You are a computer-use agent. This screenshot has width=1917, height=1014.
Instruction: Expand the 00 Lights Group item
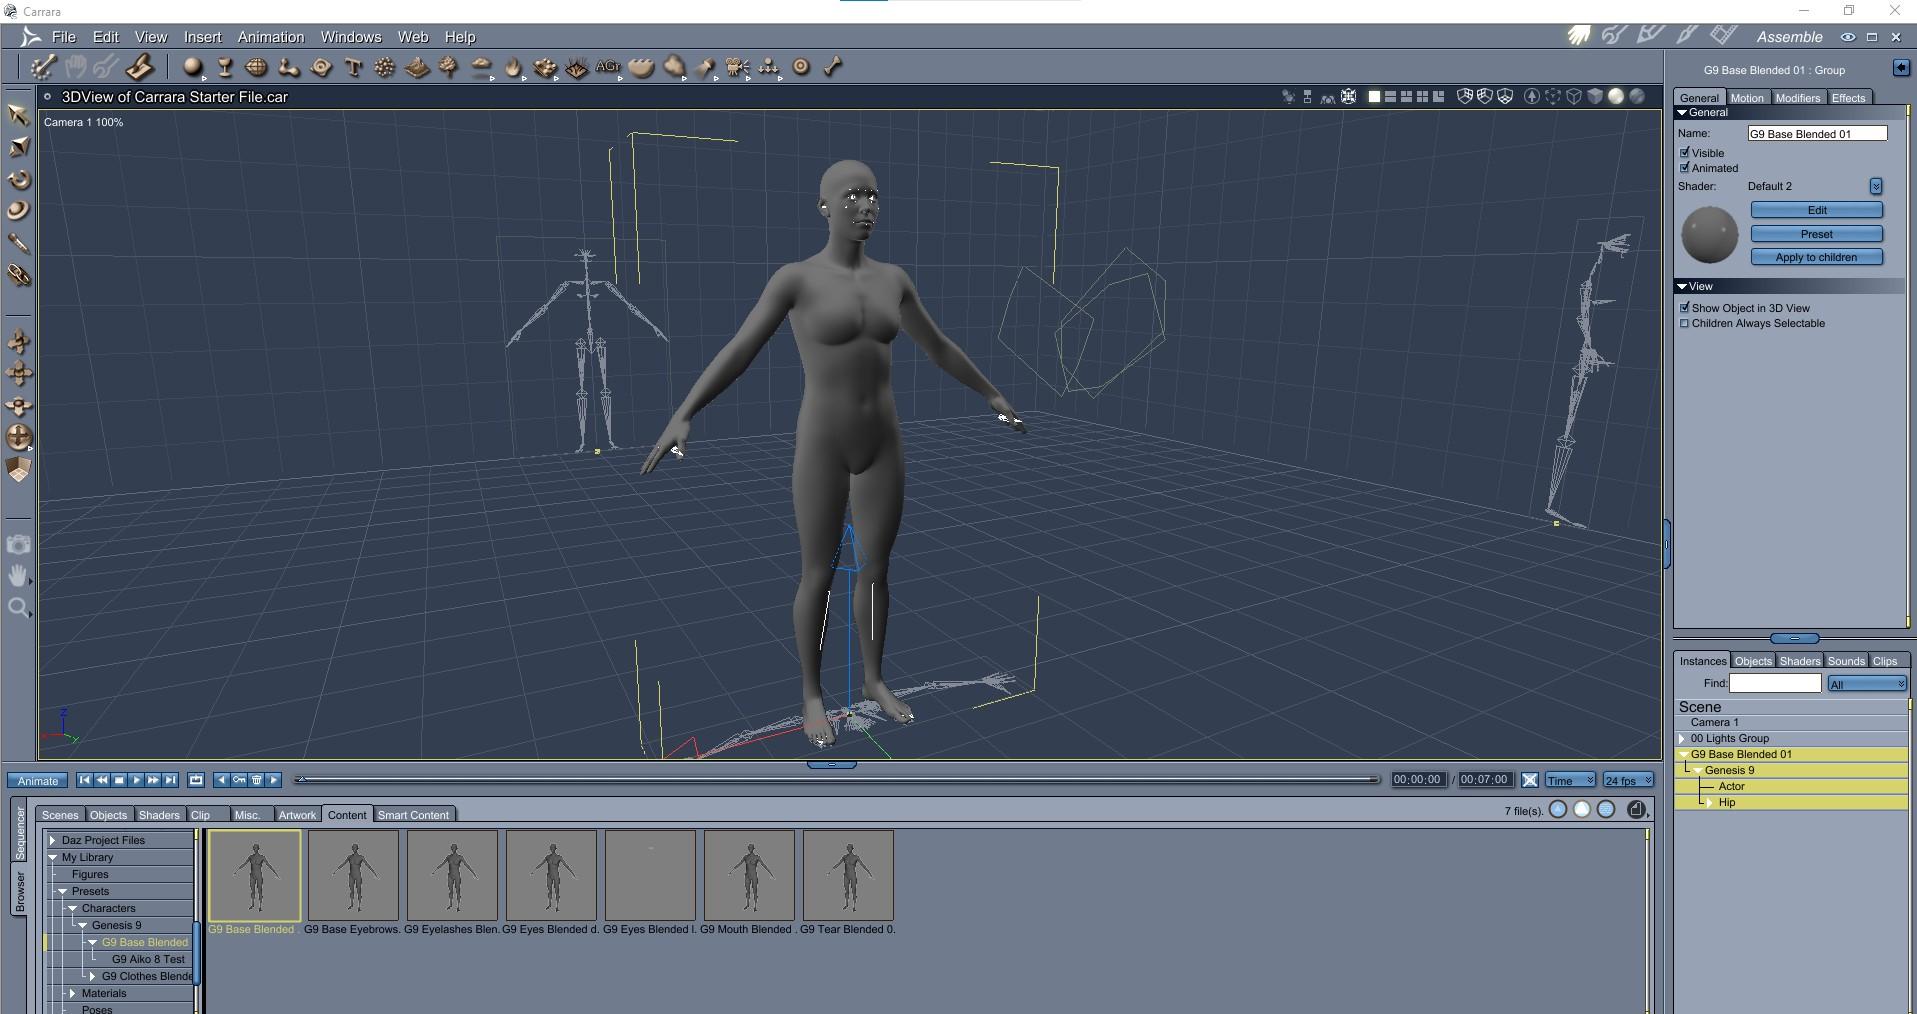tap(1682, 739)
